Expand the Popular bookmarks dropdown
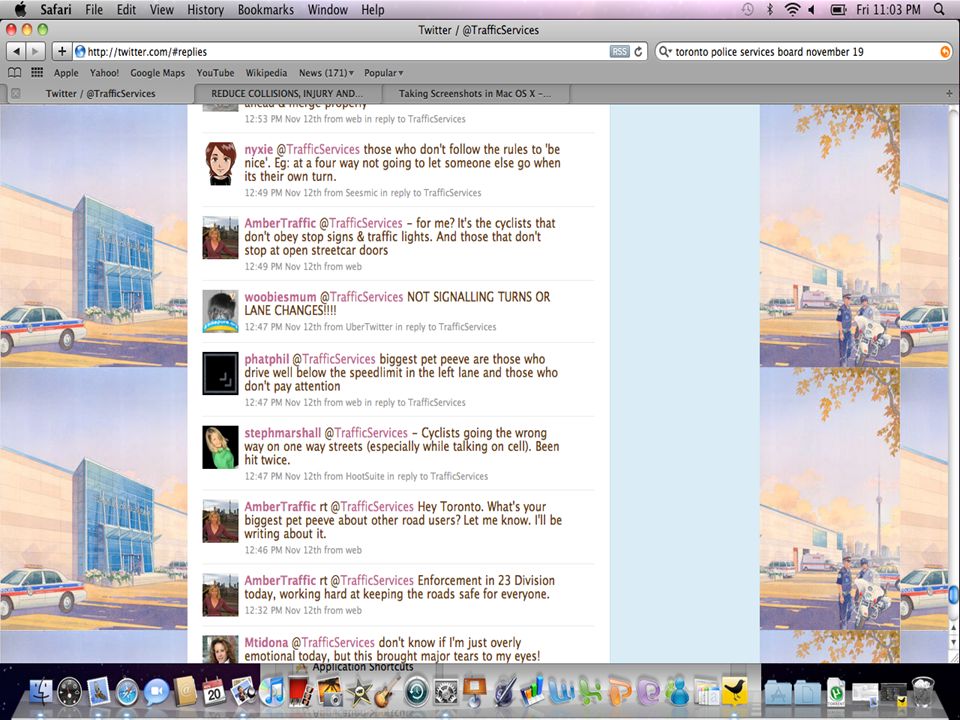Screen dimensions: 960x720 tap(383, 72)
